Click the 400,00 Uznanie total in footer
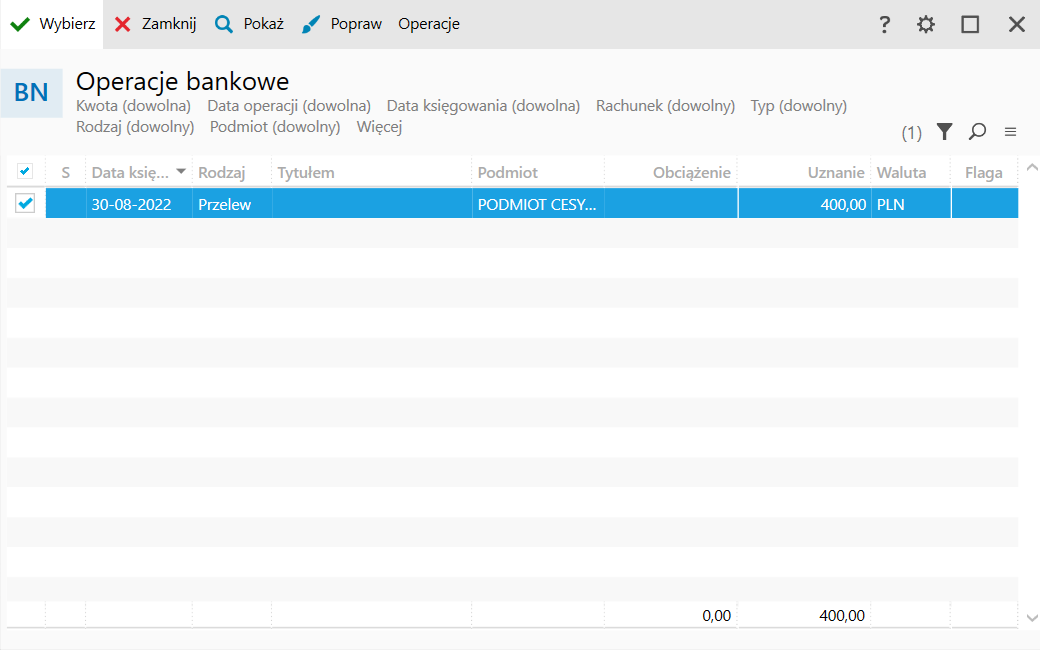 click(x=842, y=616)
